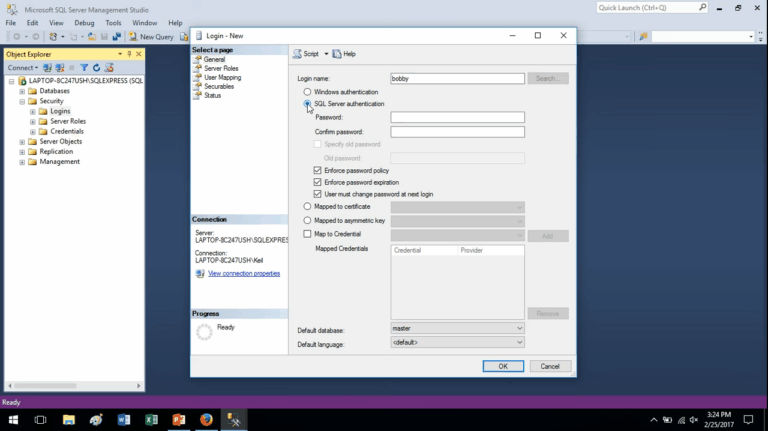The image size is (768, 431).
Task: Click the volume icon in system tray
Action: point(694,420)
